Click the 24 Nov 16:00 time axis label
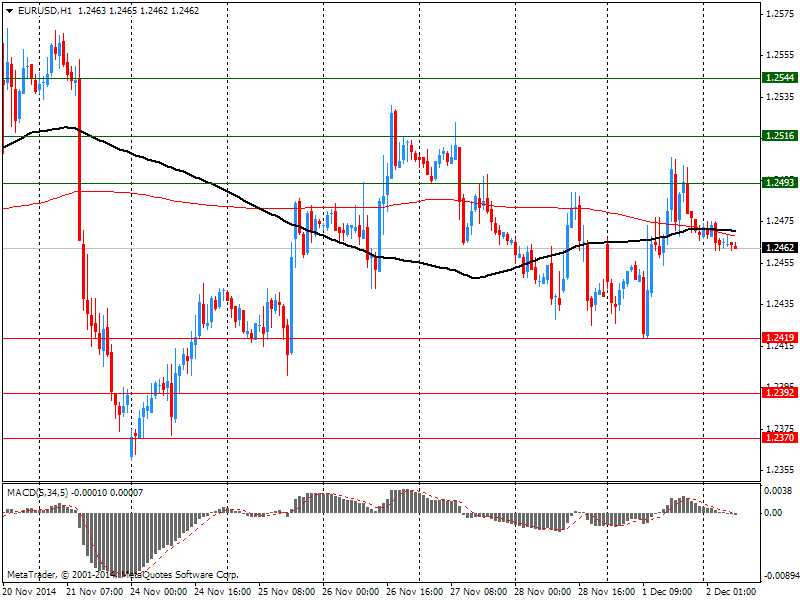The image size is (800, 600). pyautogui.click(x=222, y=592)
